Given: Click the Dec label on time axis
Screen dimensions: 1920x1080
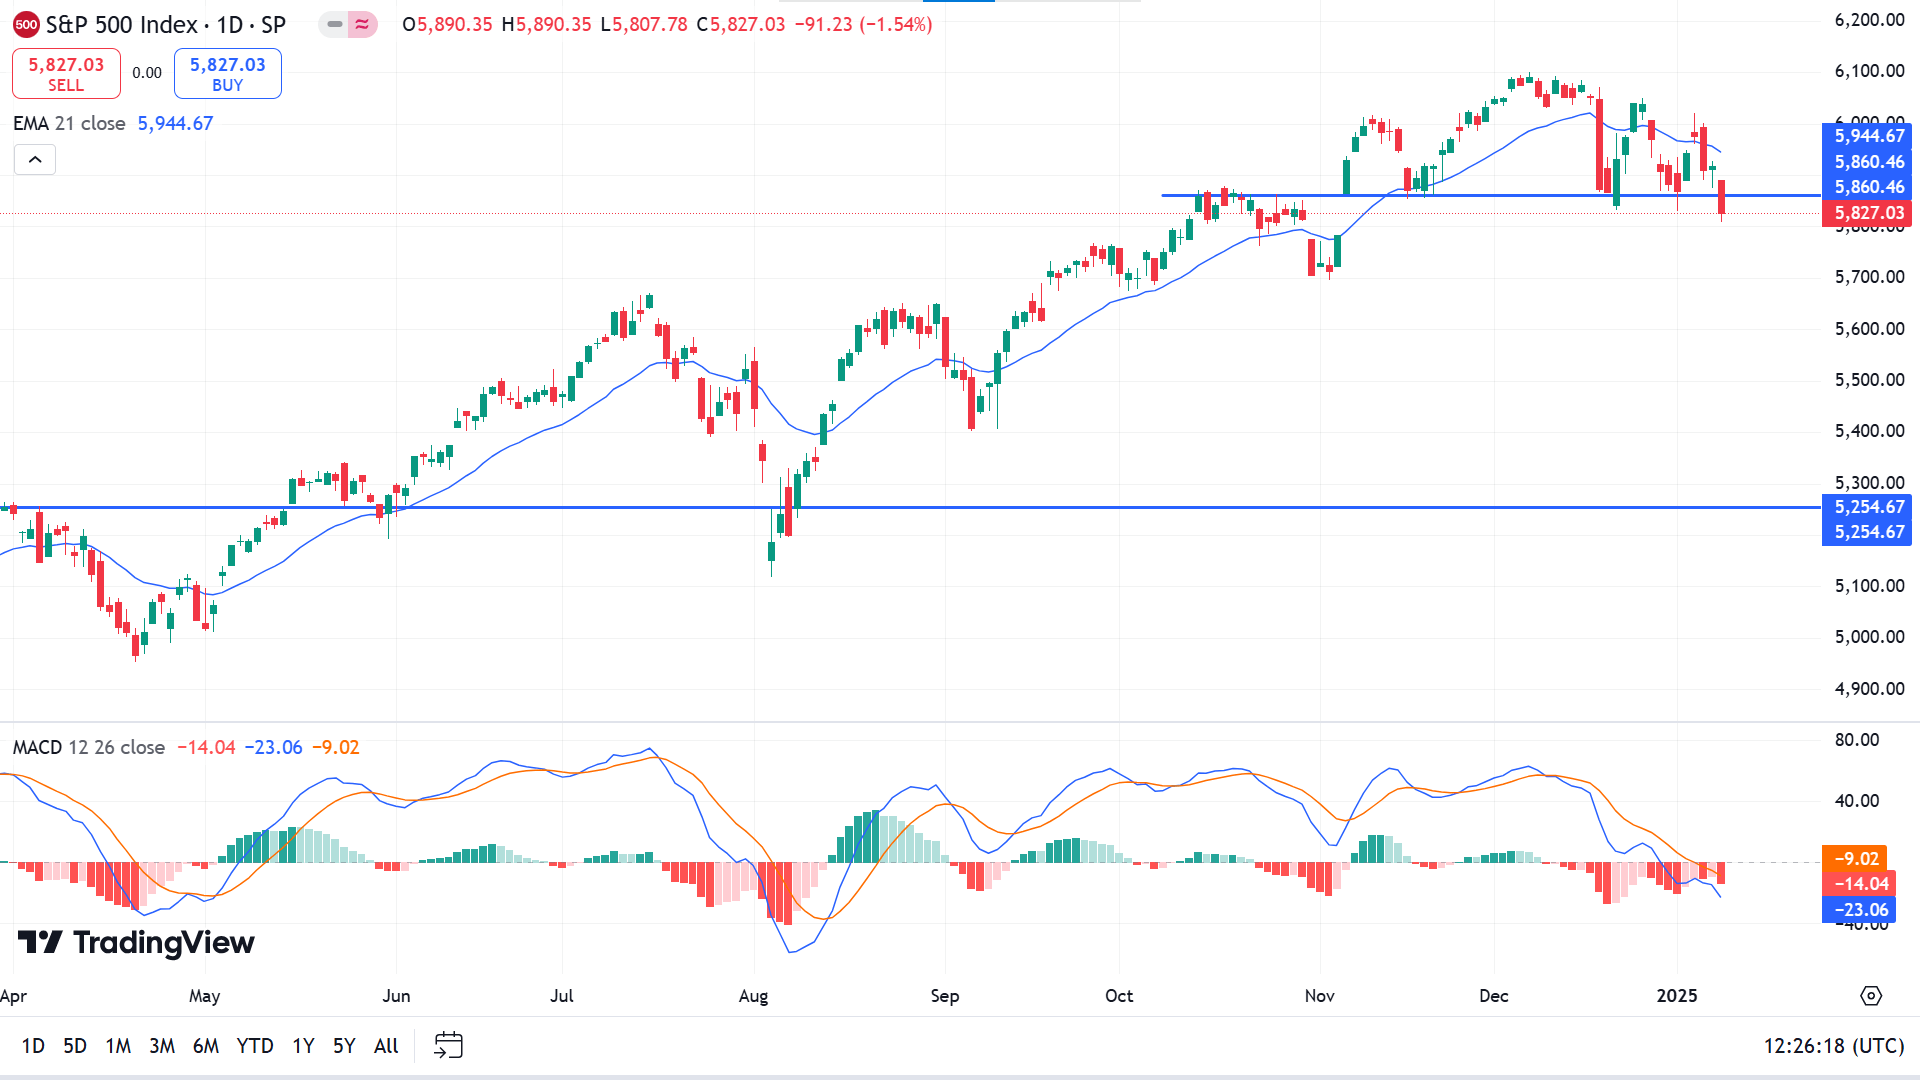Looking at the screenshot, I should click(x=1494, y=996).
